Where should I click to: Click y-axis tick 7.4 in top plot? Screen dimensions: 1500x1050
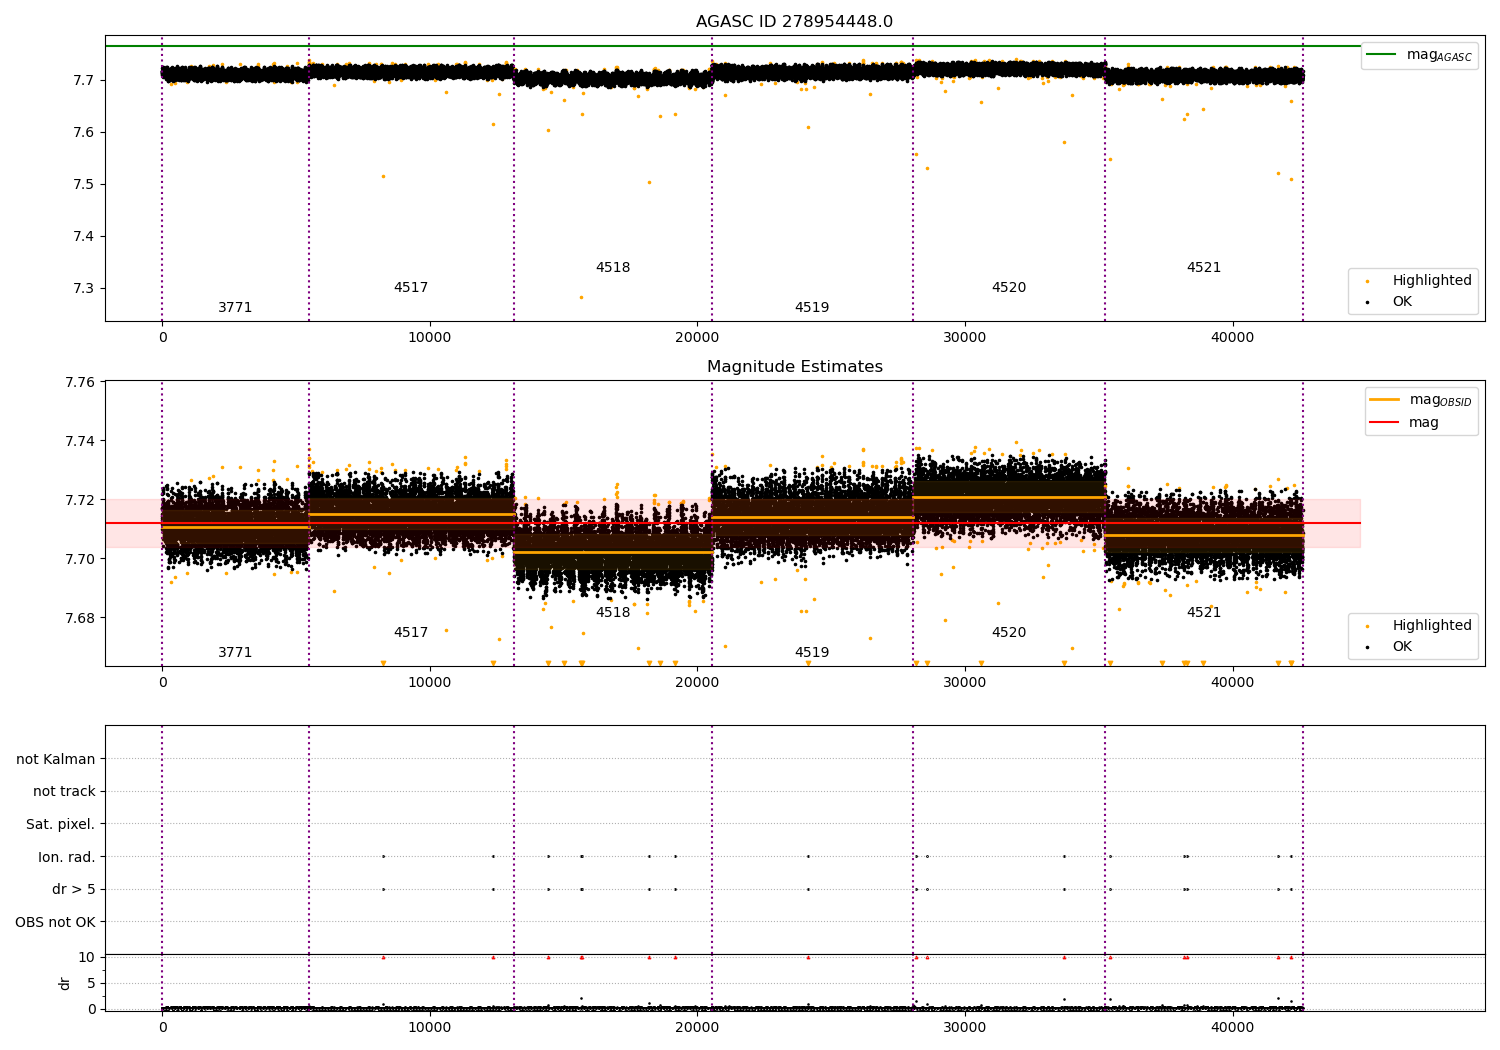pyautogui.click(x=84, y=236)
